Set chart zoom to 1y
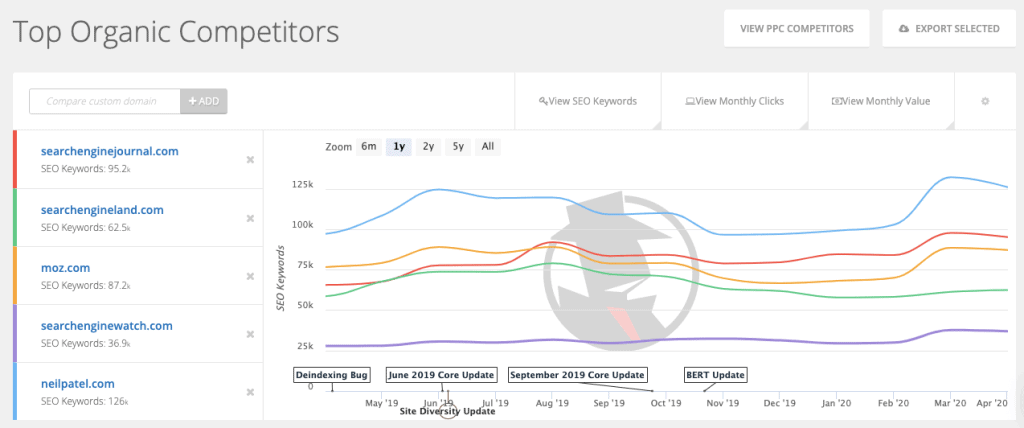 [x=399, y=146]
